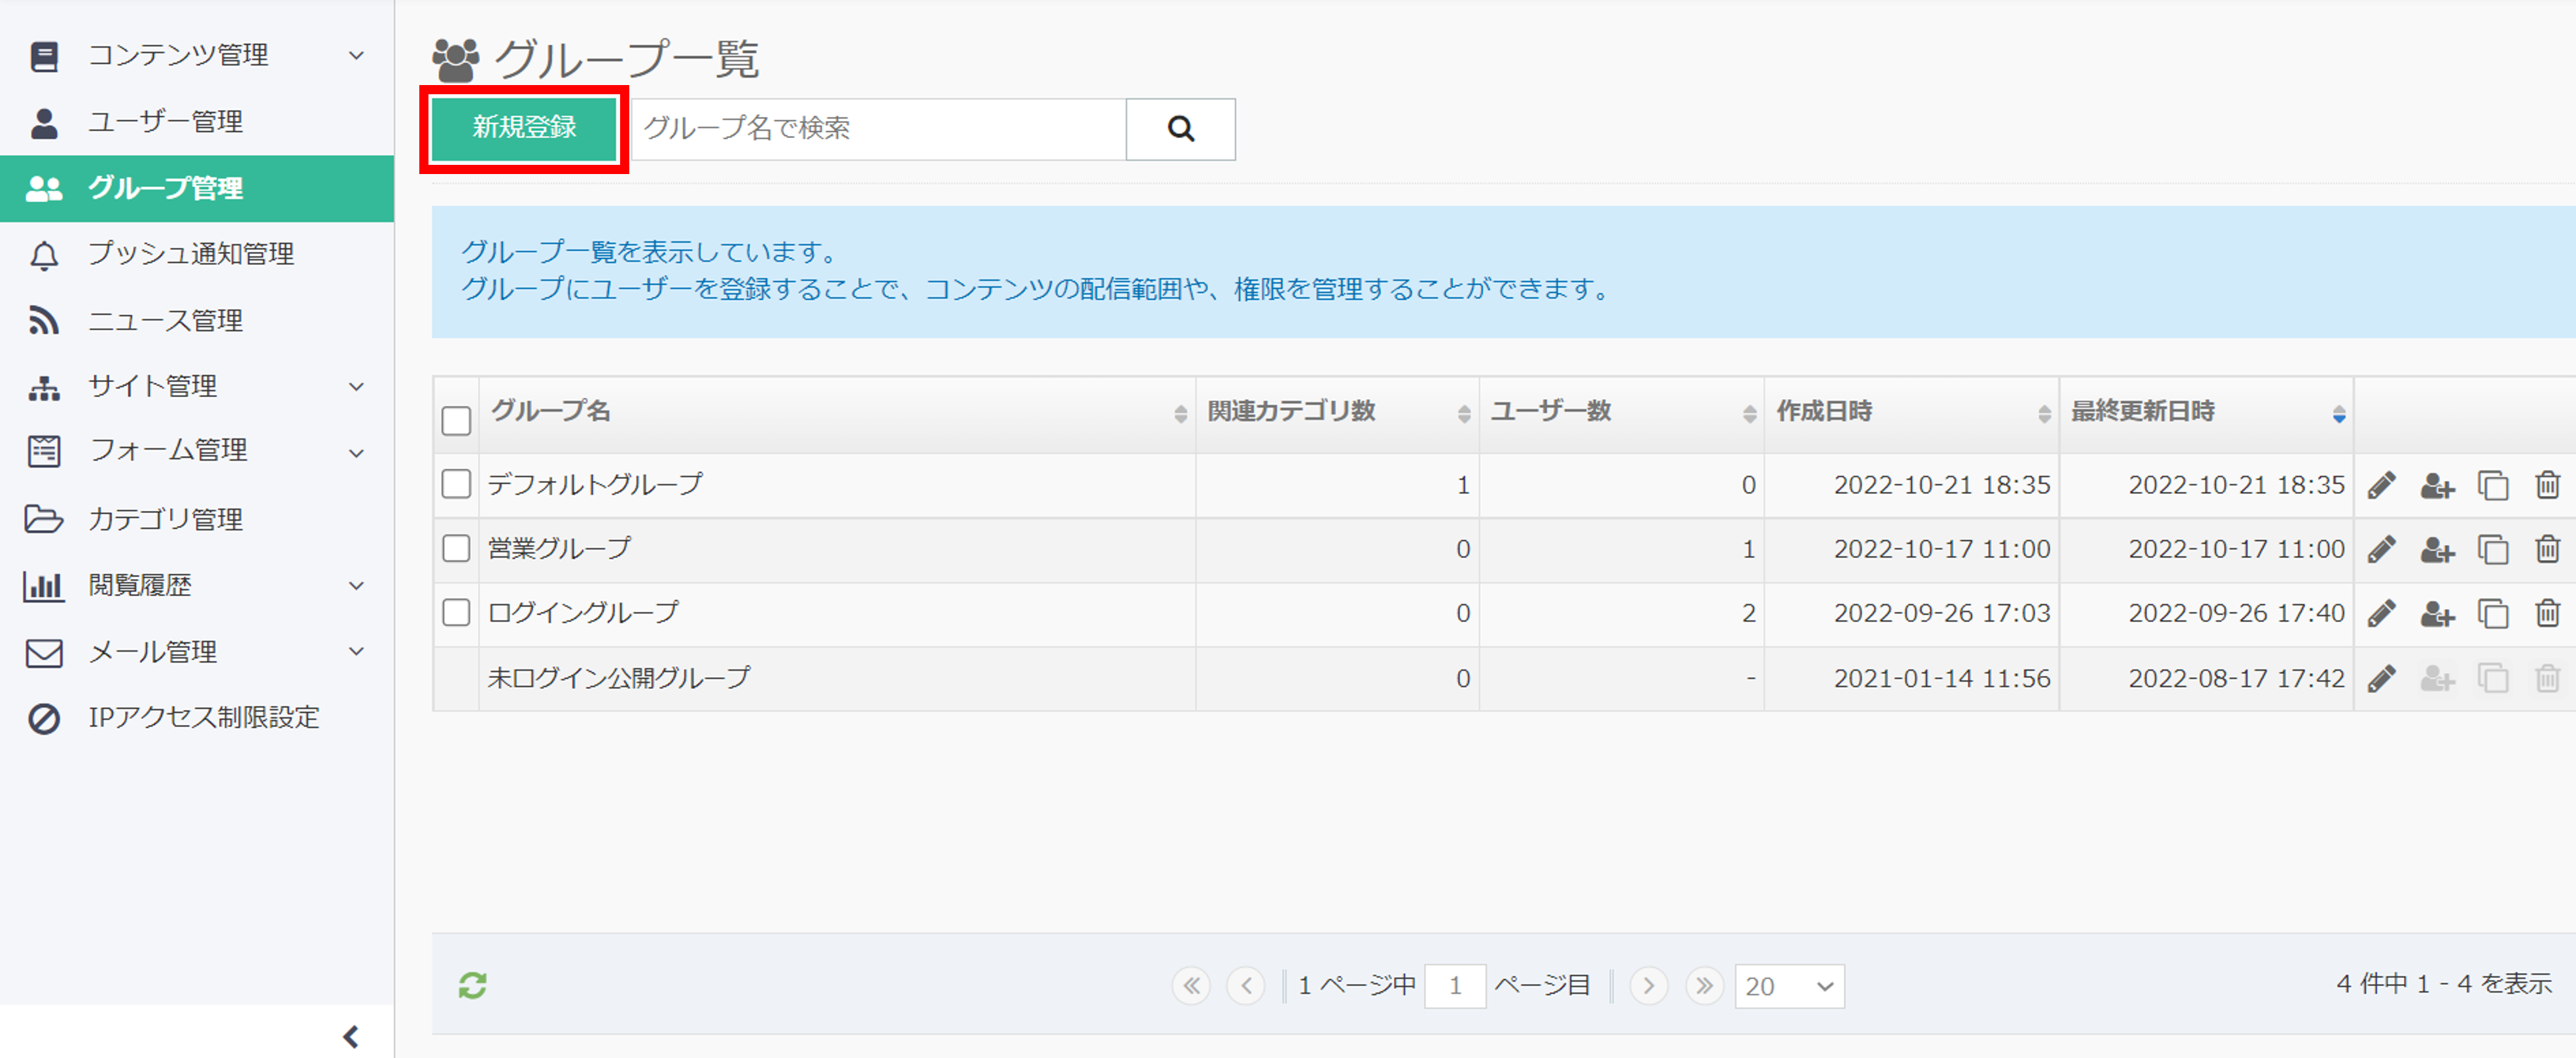Check the ログイングループ row checkbox

pyautogui.click(x=456, y=612)
